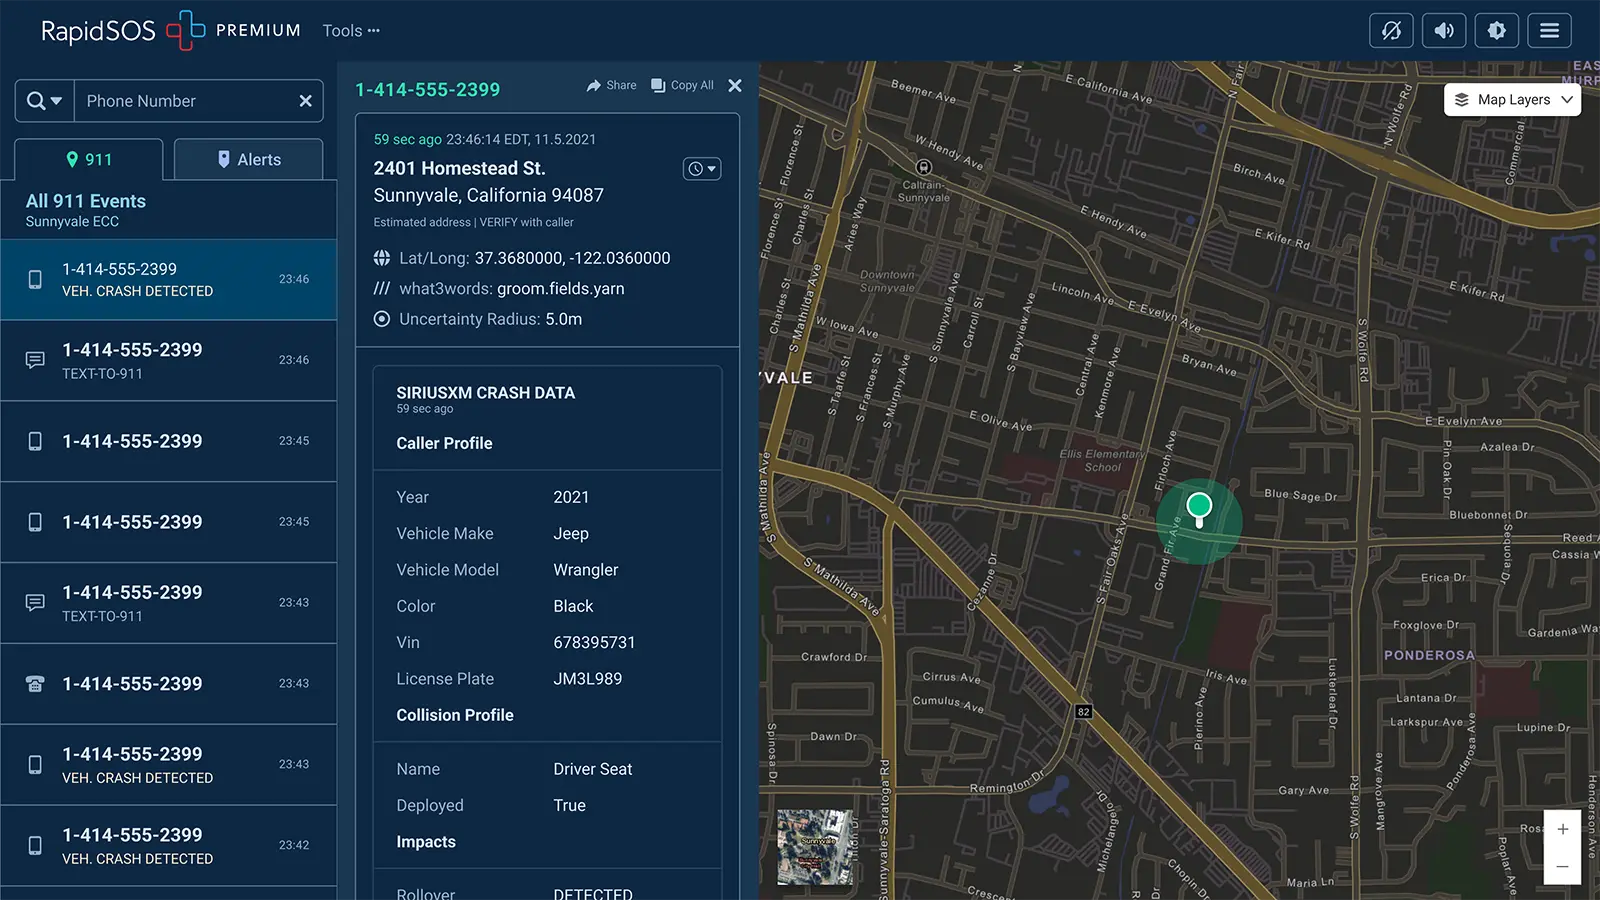Click the RapidSOS Premium logo

pyautogui.click(x=170, y=30)
